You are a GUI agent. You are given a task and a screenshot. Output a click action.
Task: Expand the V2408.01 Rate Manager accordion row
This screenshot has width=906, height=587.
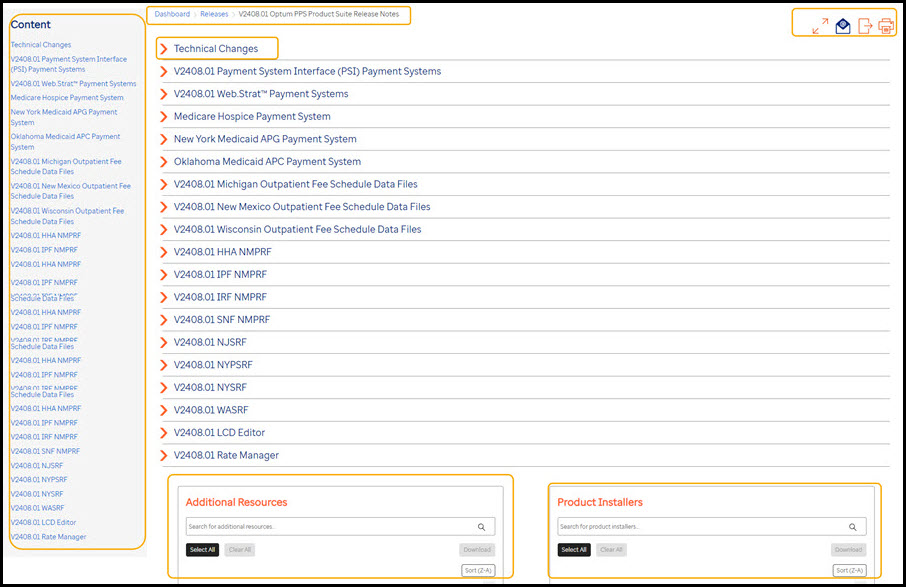pyautogui.click(x=525, y=455)
